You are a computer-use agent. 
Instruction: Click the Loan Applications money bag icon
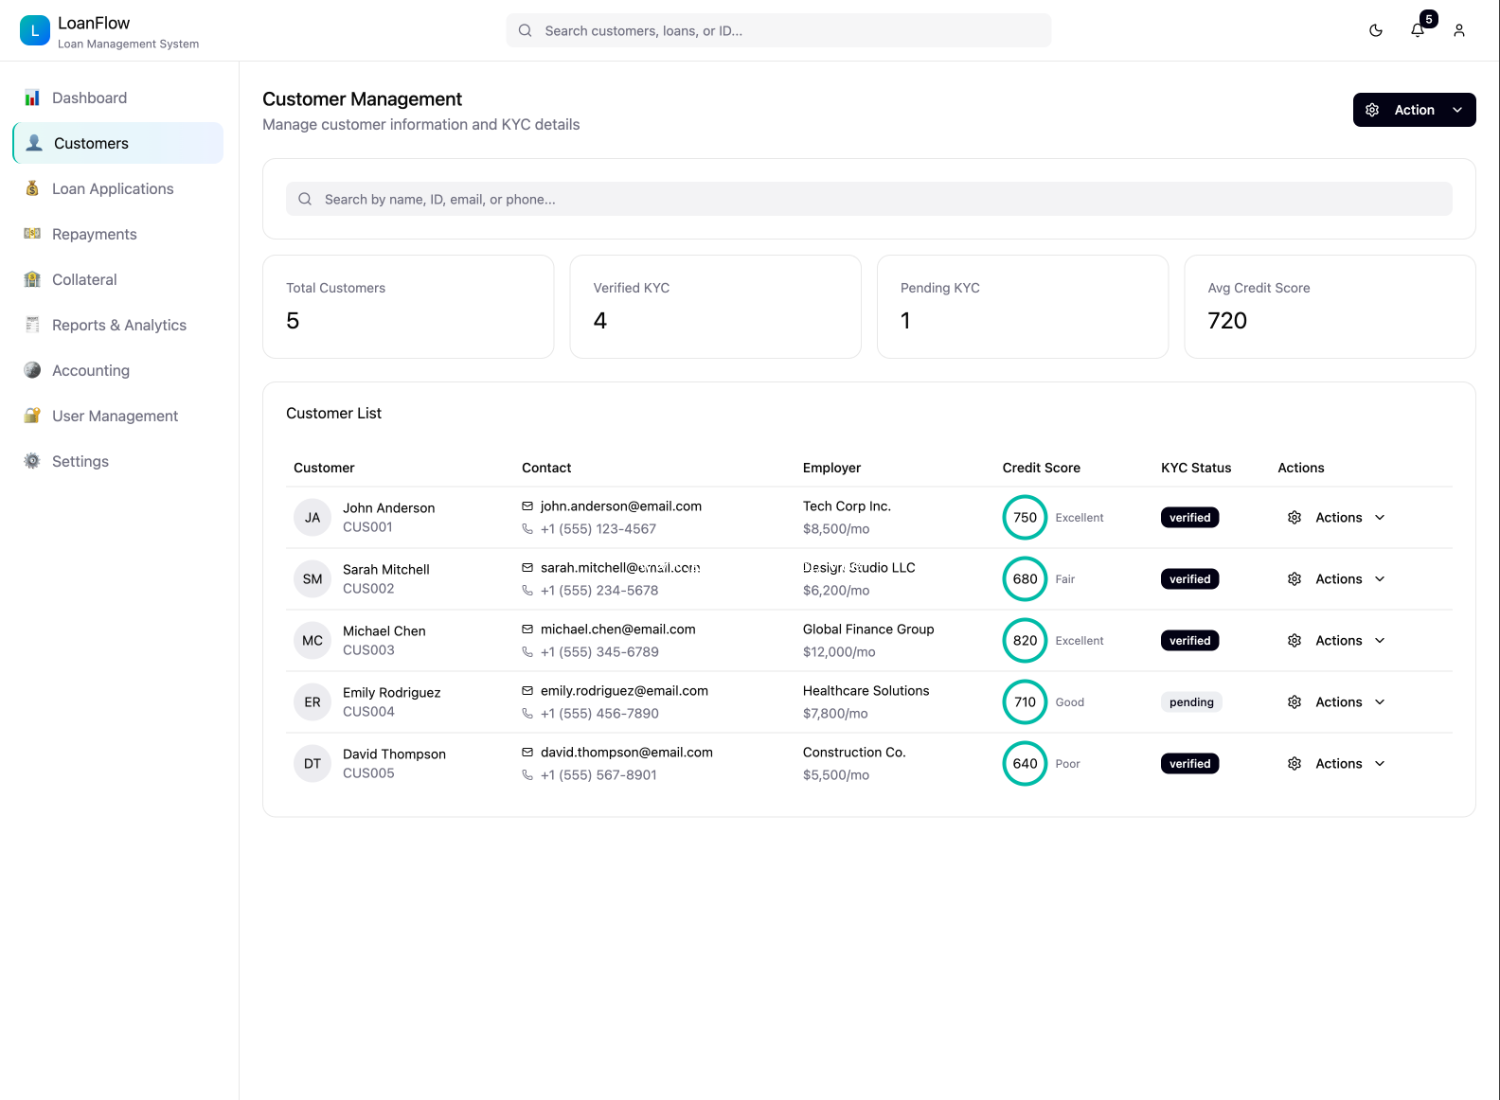32,189
